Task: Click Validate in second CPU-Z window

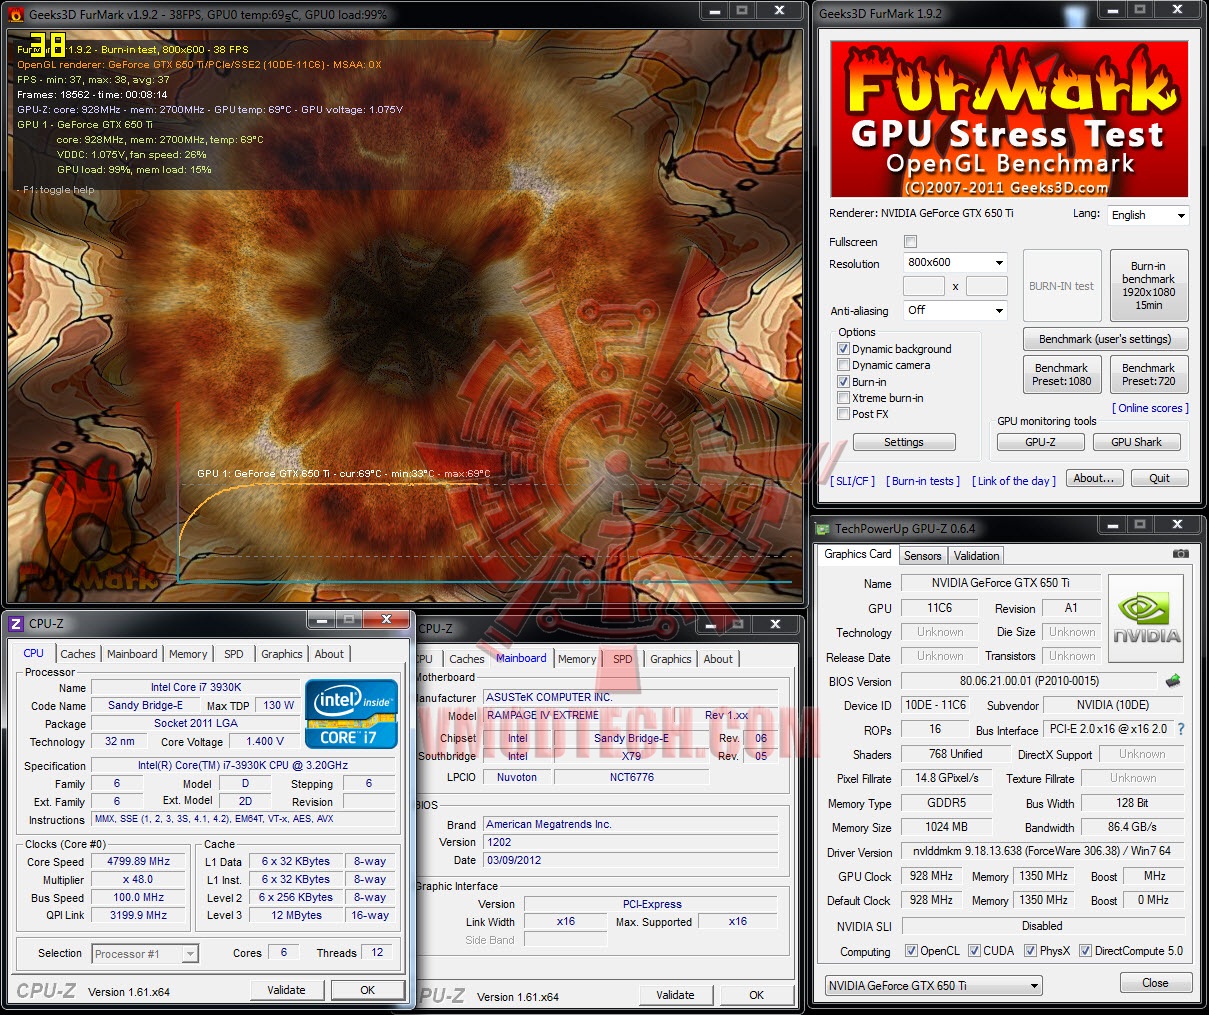Action: 675,995
